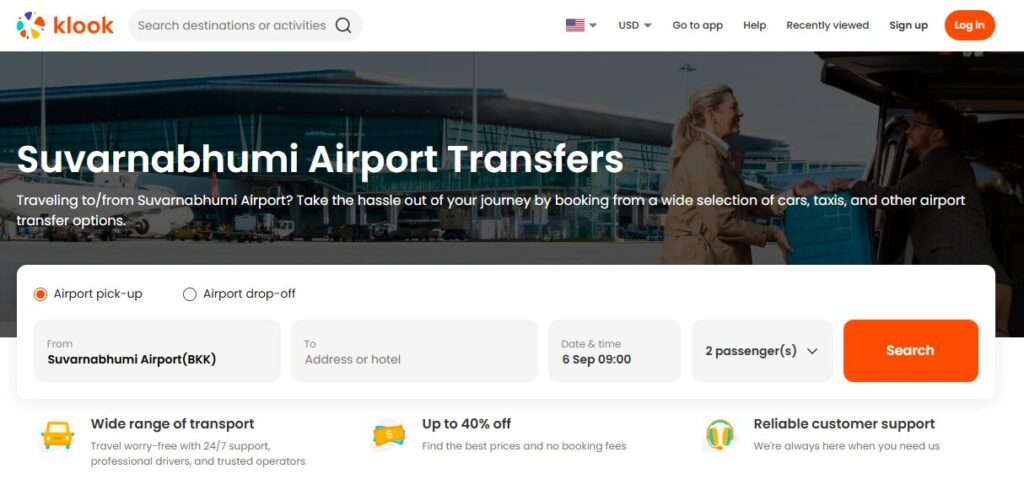Open the Help menu item

(x=754, y=25)
